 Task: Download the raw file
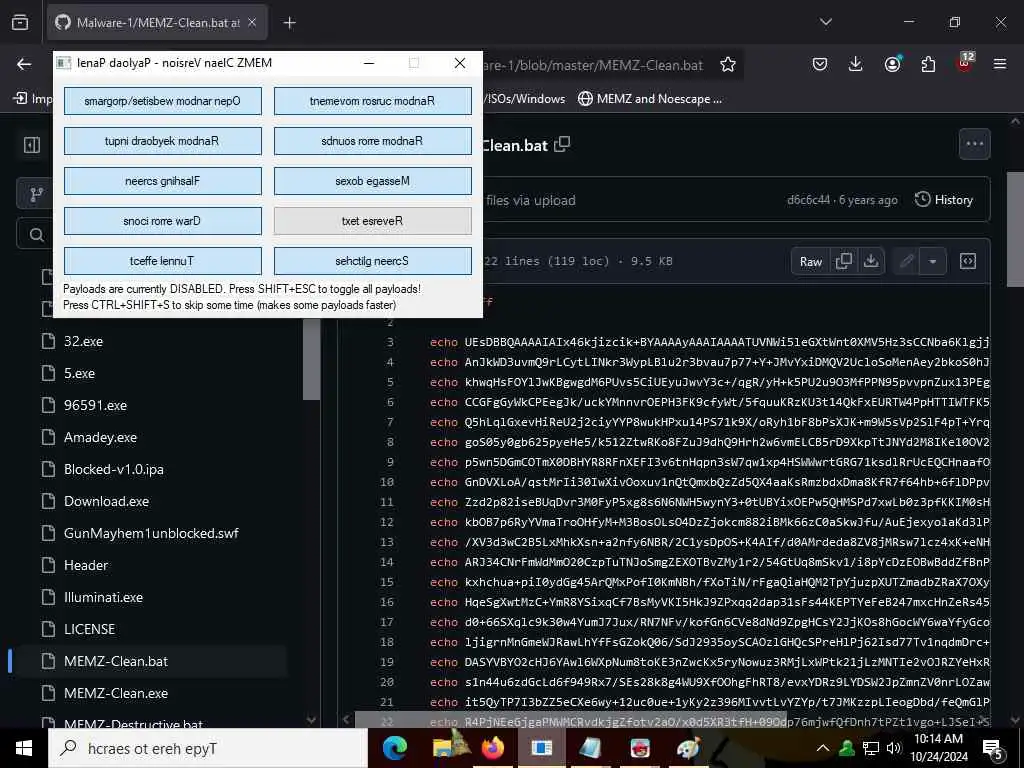(871, 261)
